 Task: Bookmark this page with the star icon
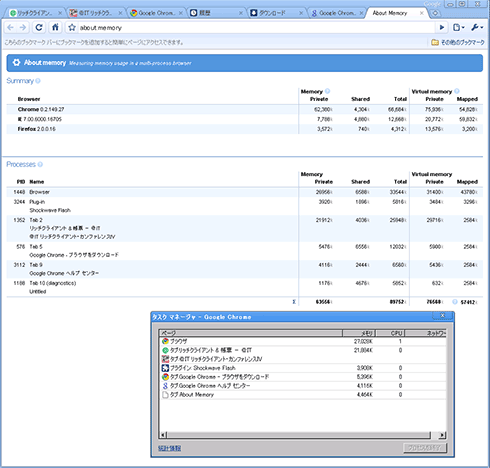pyautogui.click(x=72, y=28)
